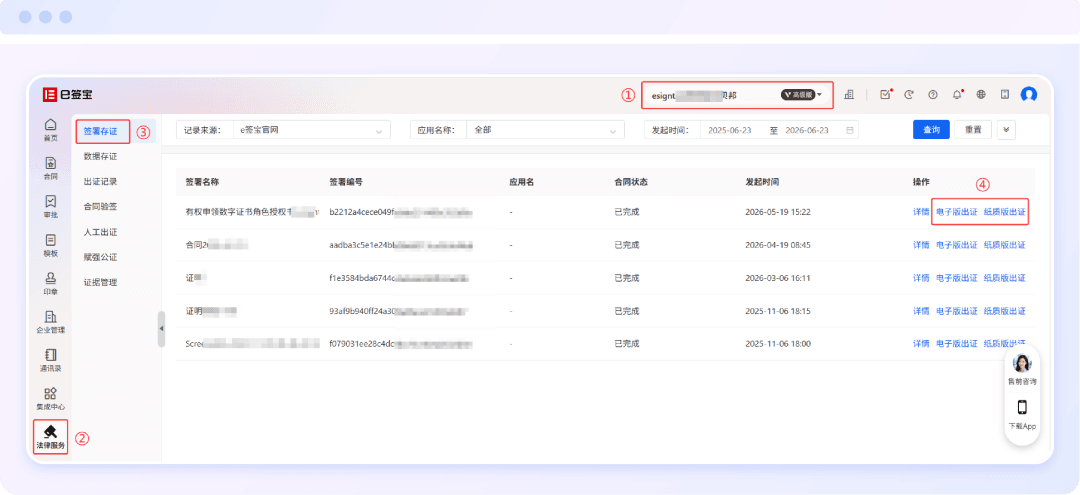Open the account switcher showing 高级版
The width and height of the screenshot is (1080, 495).
click(x=737, y=95)
